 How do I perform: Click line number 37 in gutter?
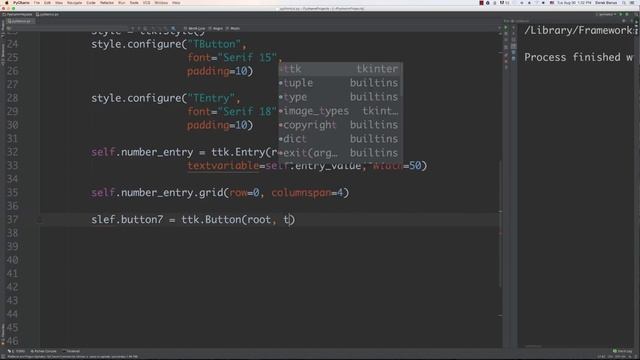(x=13, y=220)
